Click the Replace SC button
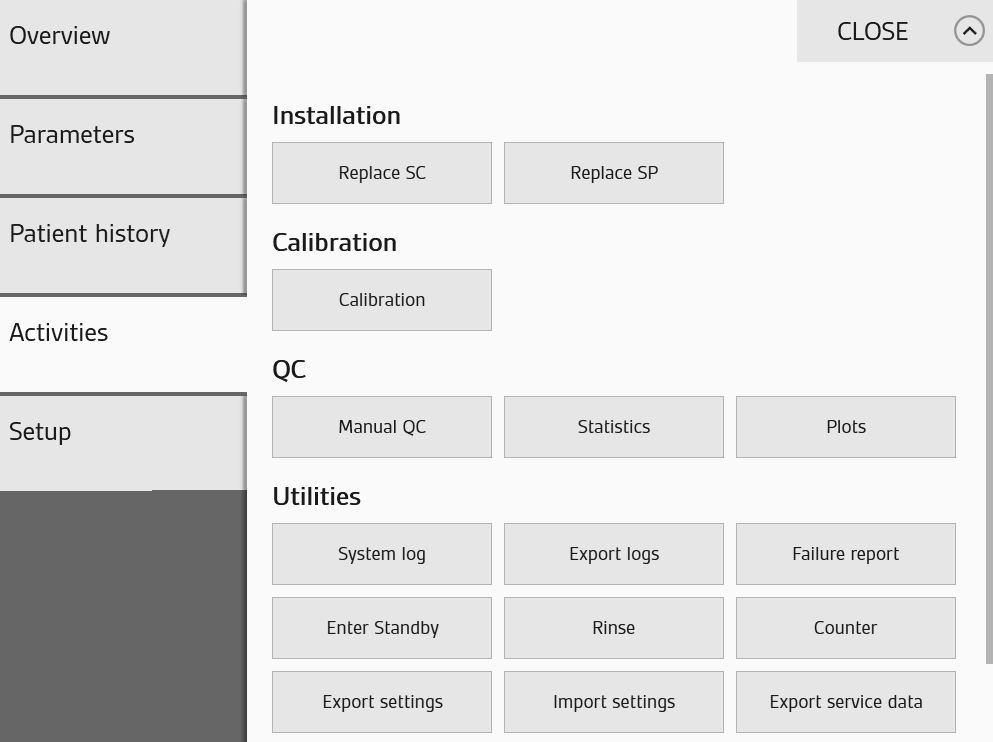Viewport: 993px width, 742px height. [x=382, y=173]
